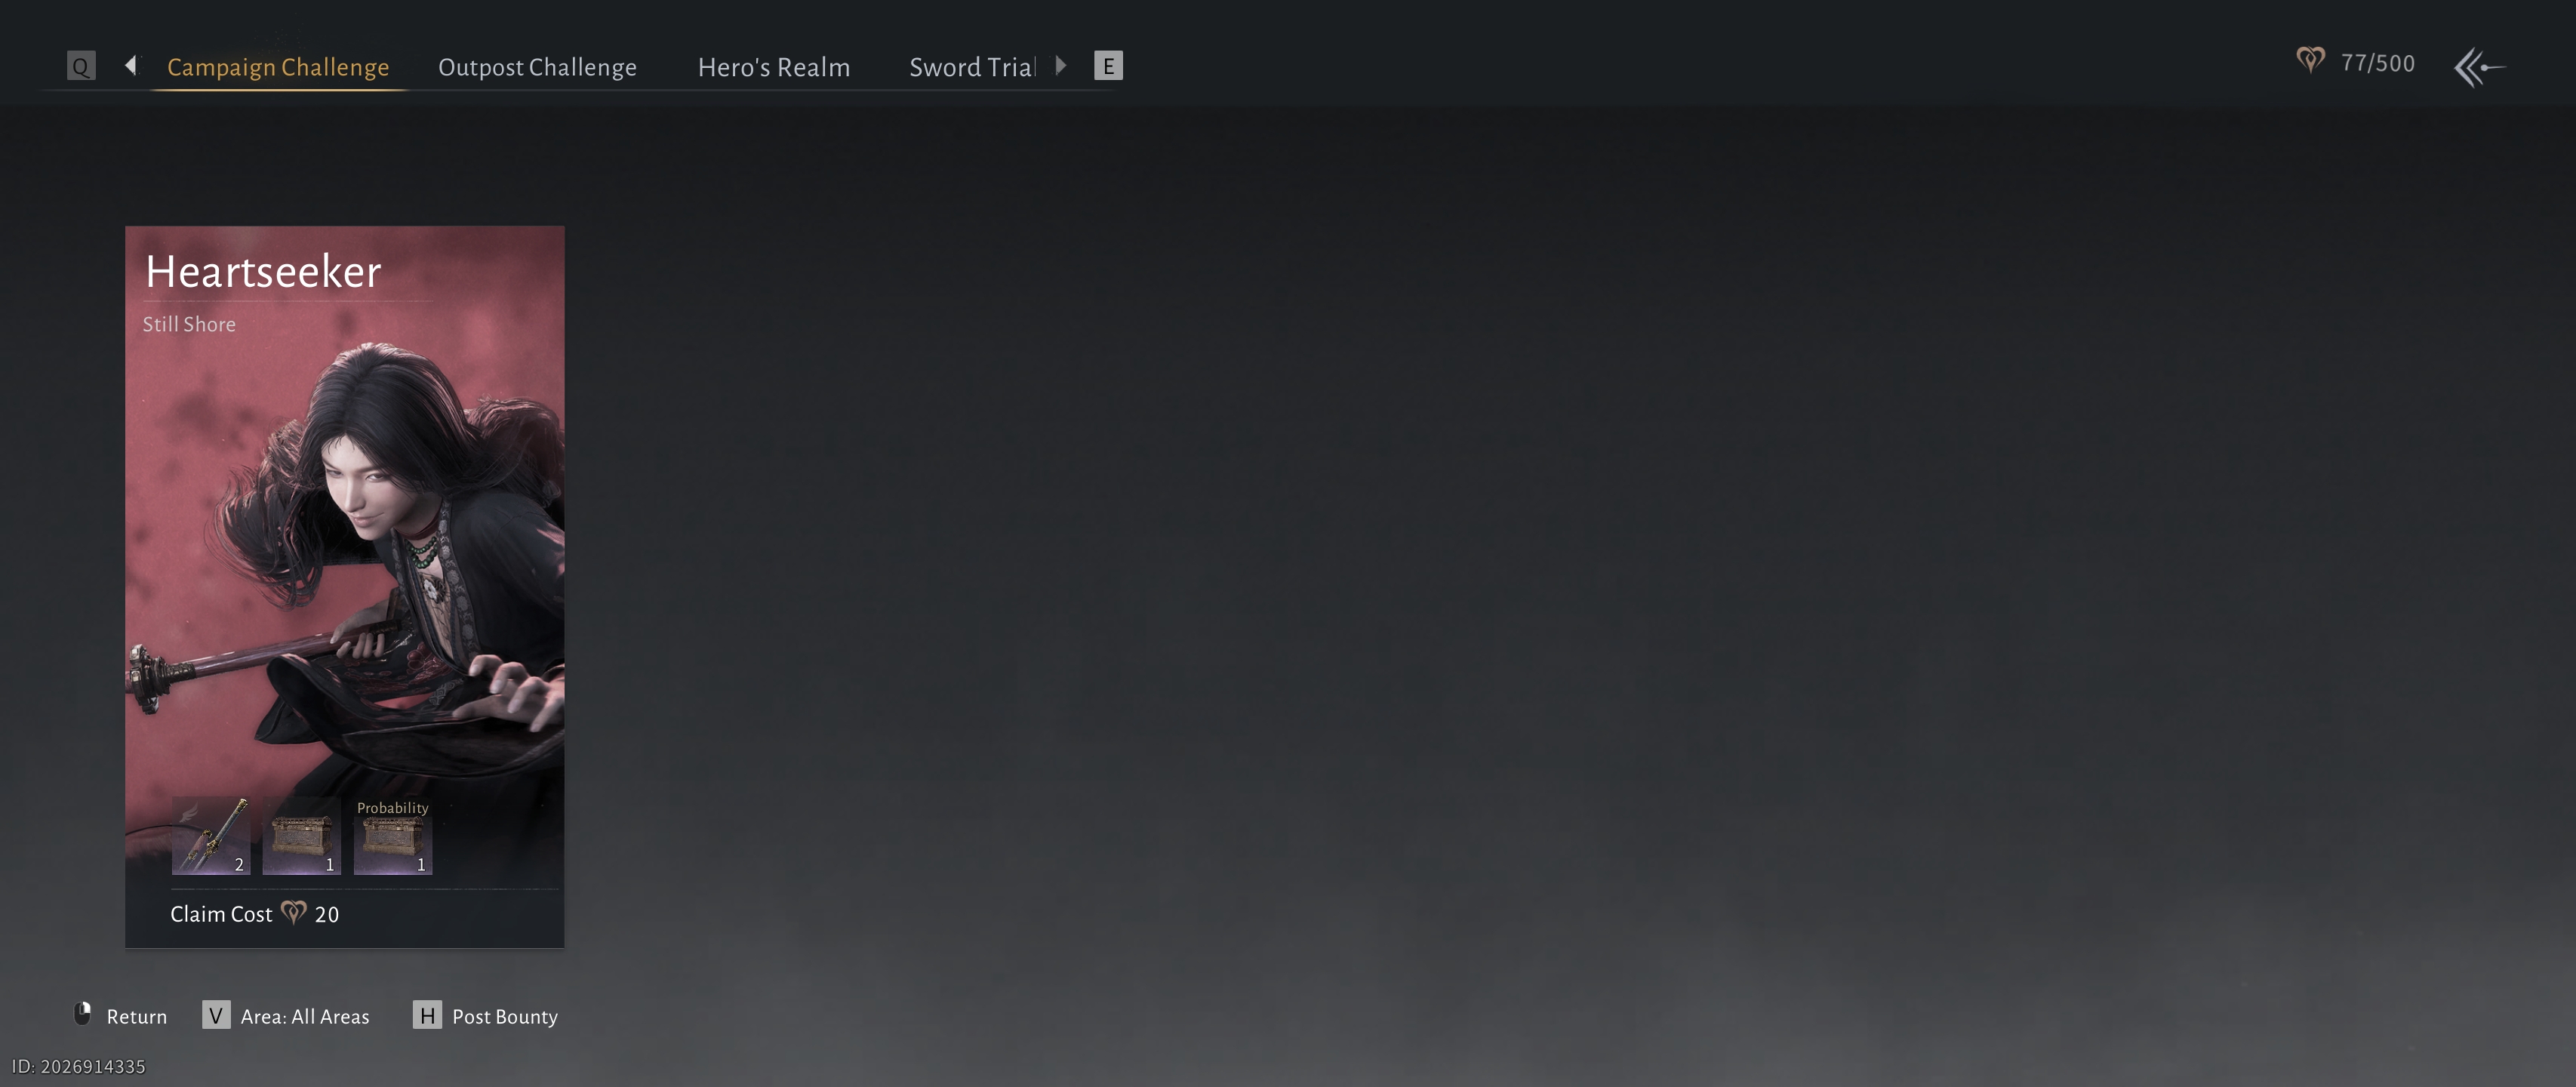Click the Claim Cost heart icon

pyautogui.click(x=293, y=912)
